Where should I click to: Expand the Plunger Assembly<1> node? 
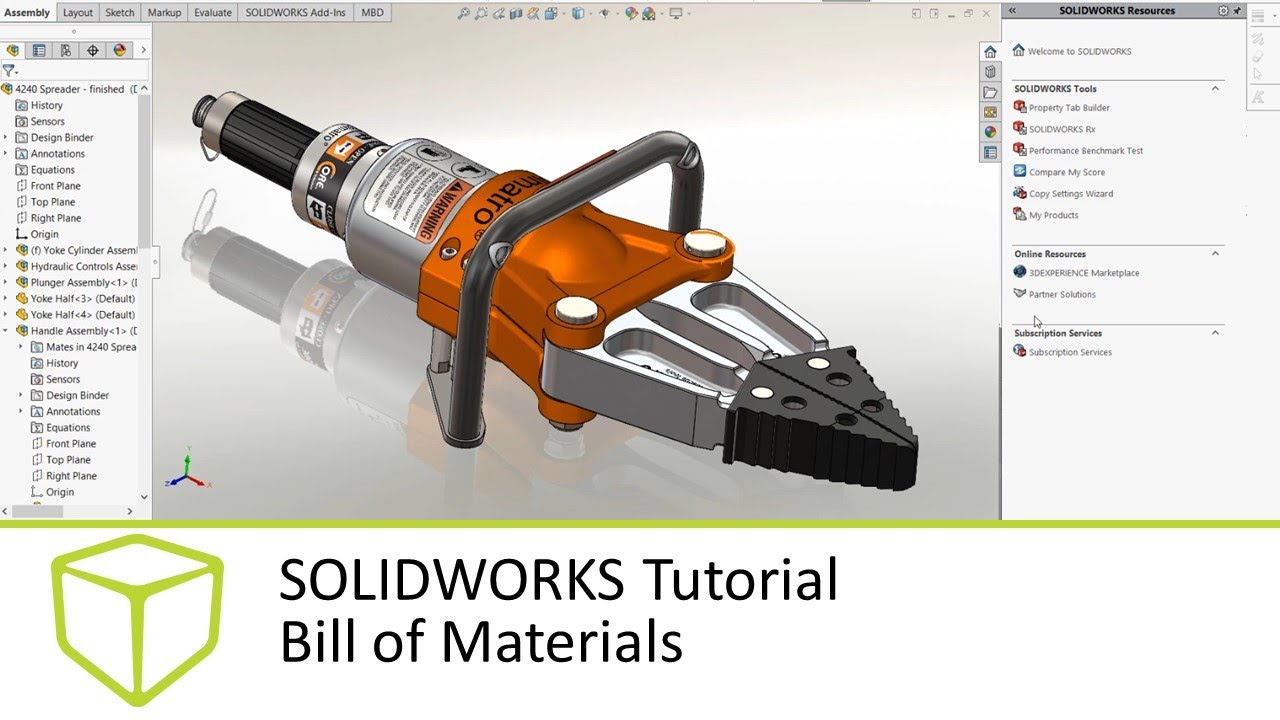(6, 283)
